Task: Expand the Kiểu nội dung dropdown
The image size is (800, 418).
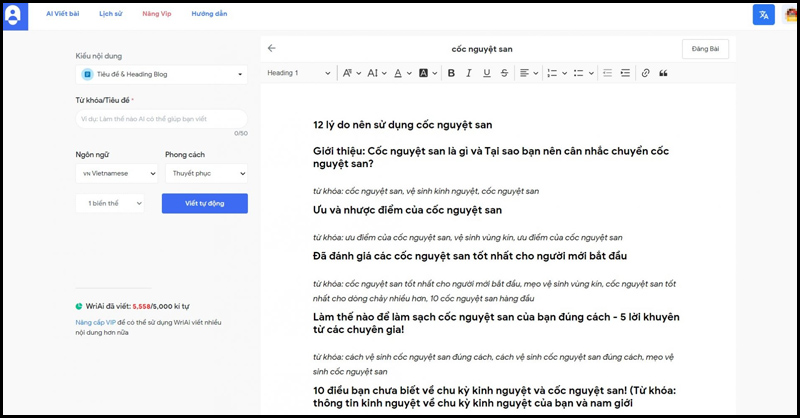Action: coord(162,75)
